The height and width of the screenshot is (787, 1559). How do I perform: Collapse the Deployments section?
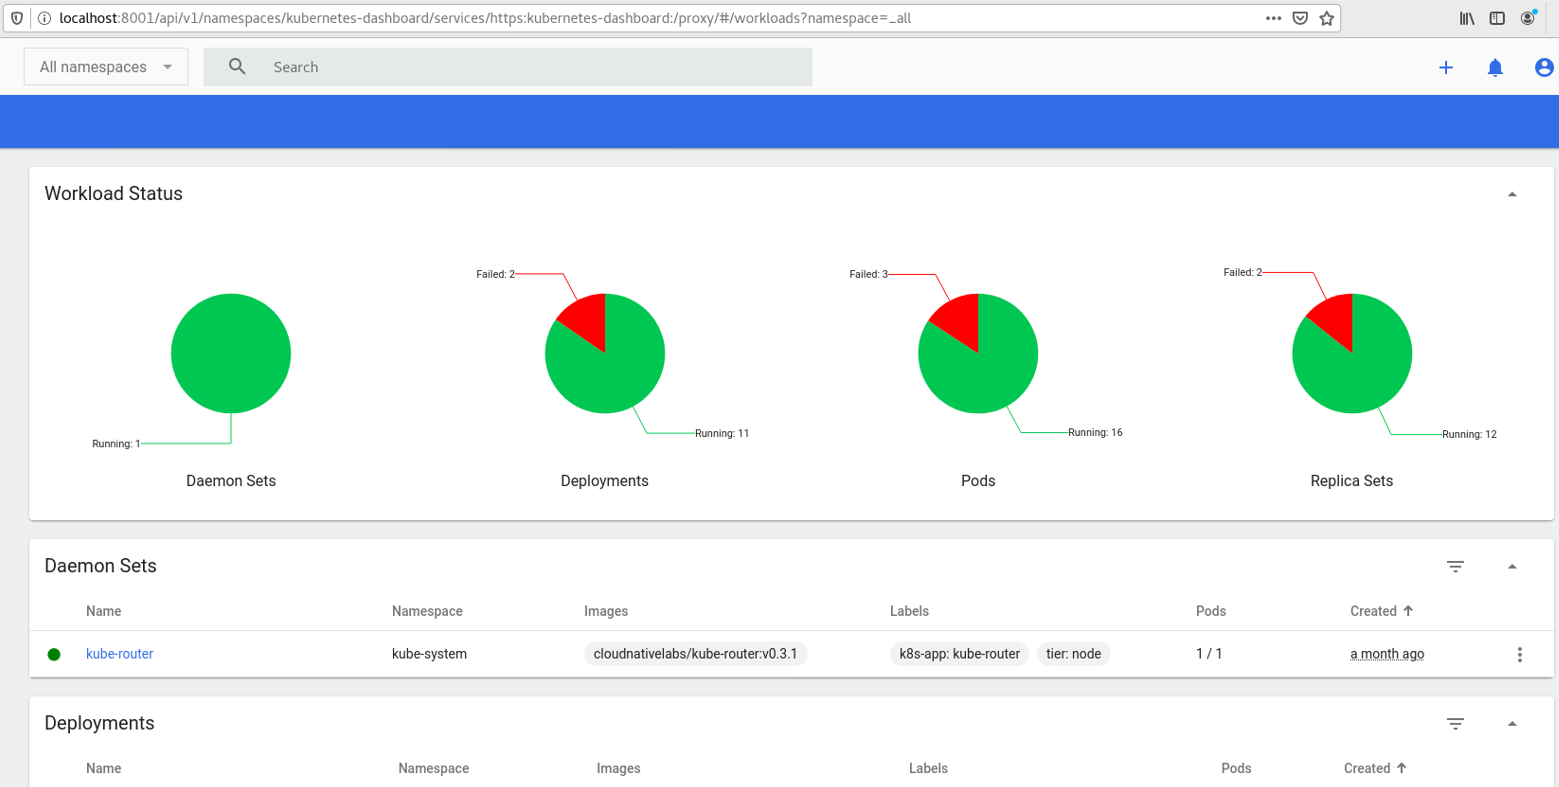1513,723
